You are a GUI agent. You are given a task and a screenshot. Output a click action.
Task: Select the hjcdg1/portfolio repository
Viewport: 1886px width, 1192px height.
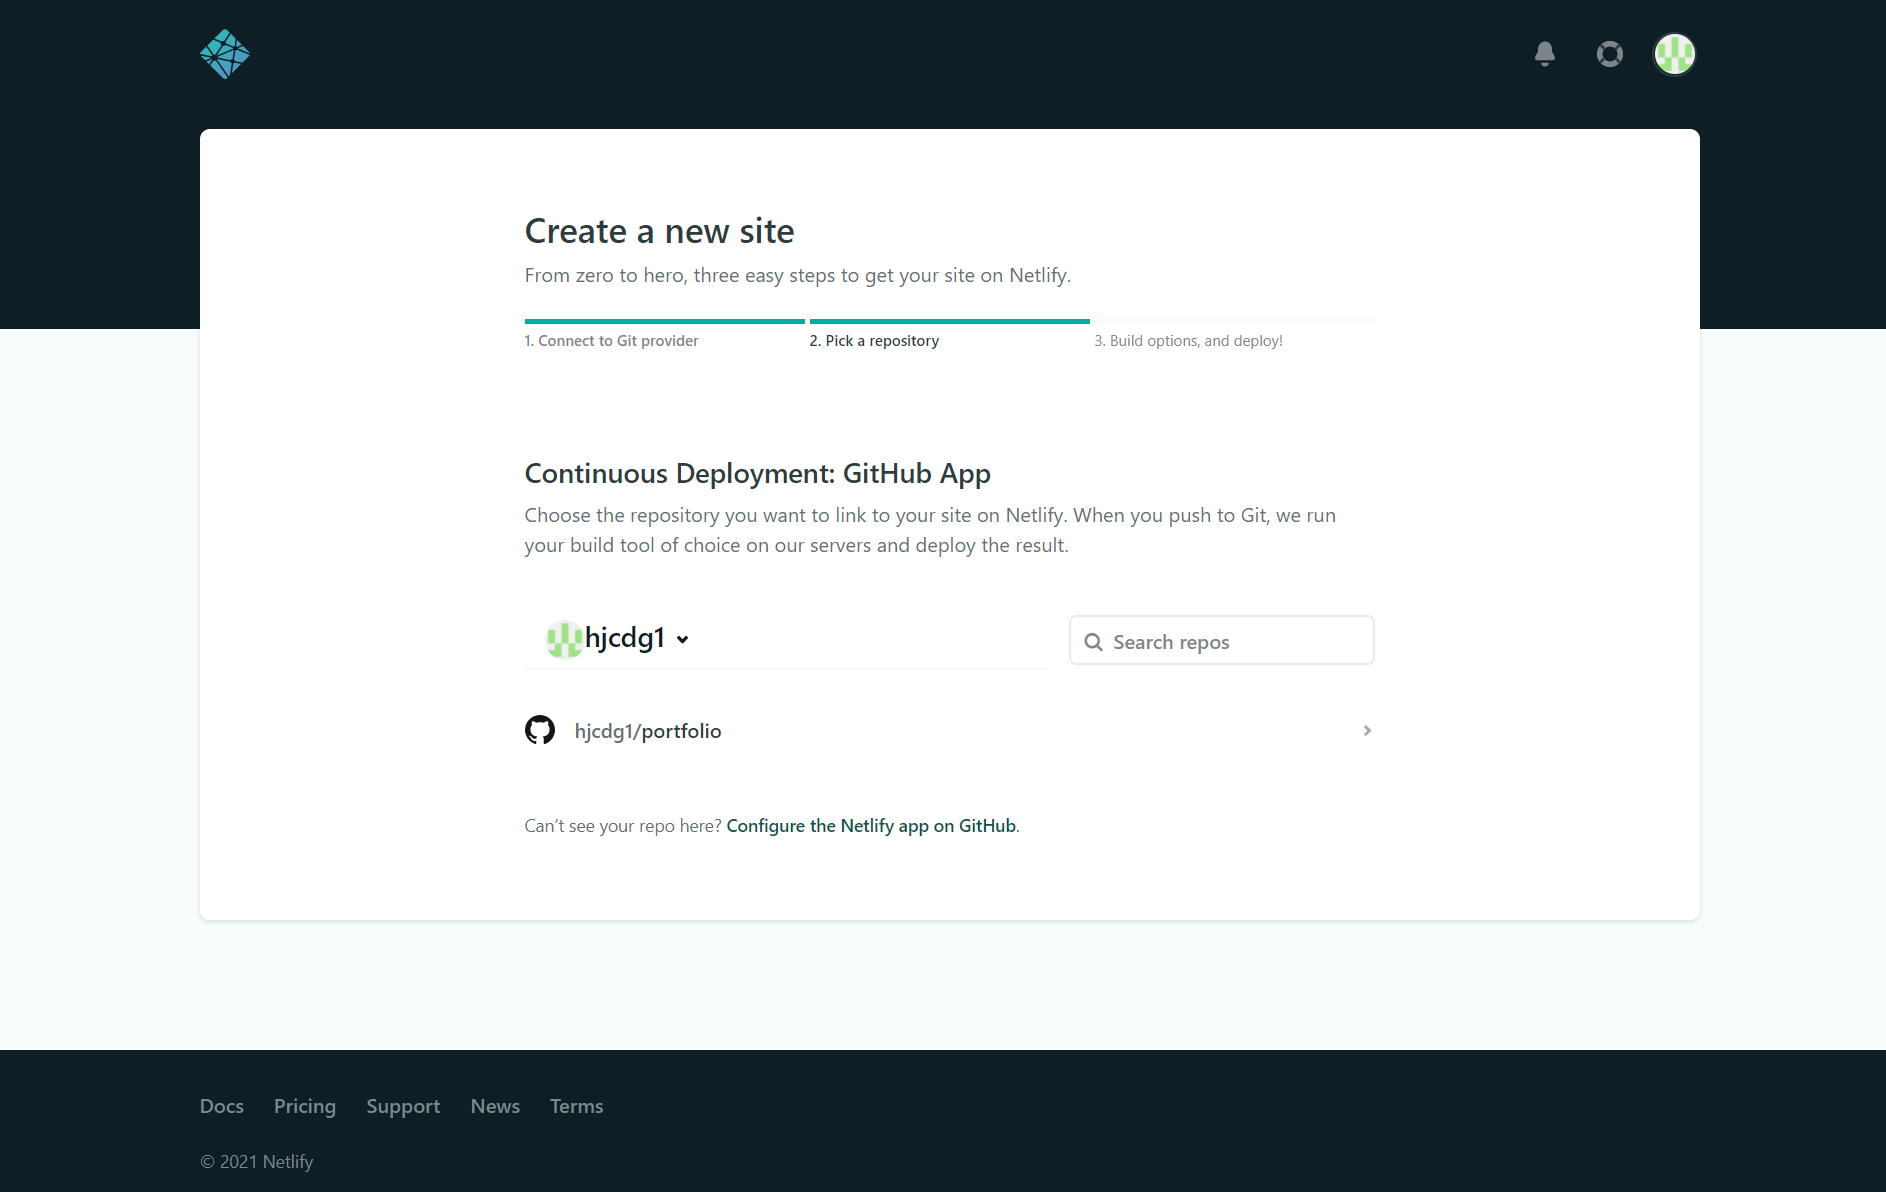point(949,731)
